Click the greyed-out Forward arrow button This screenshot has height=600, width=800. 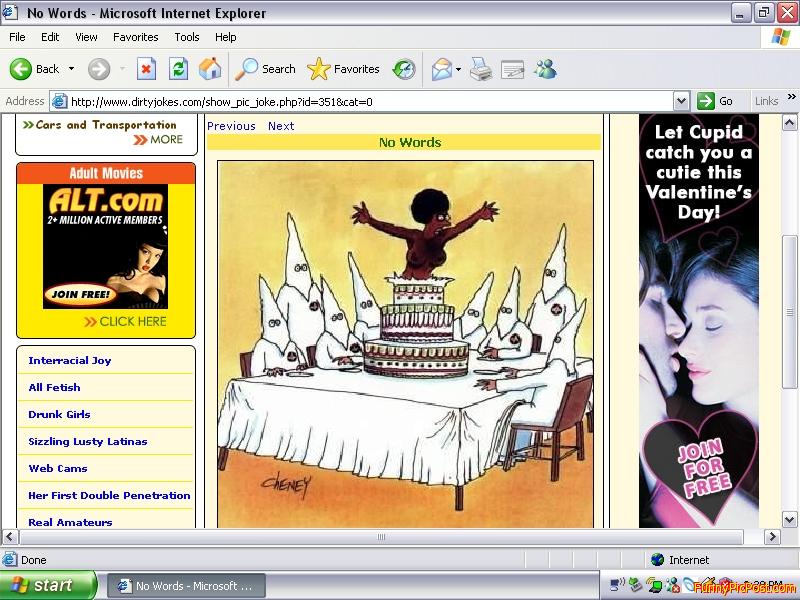(x=99, y=69)
